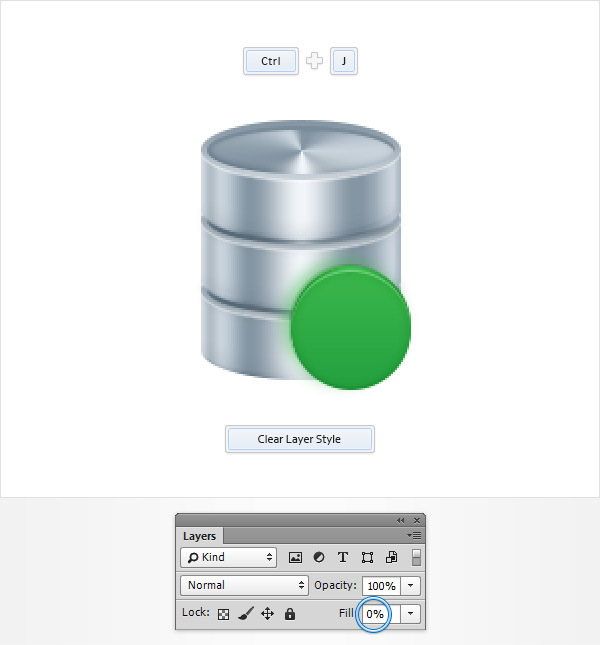Filter layers by type (T) icon

point(343,558)
